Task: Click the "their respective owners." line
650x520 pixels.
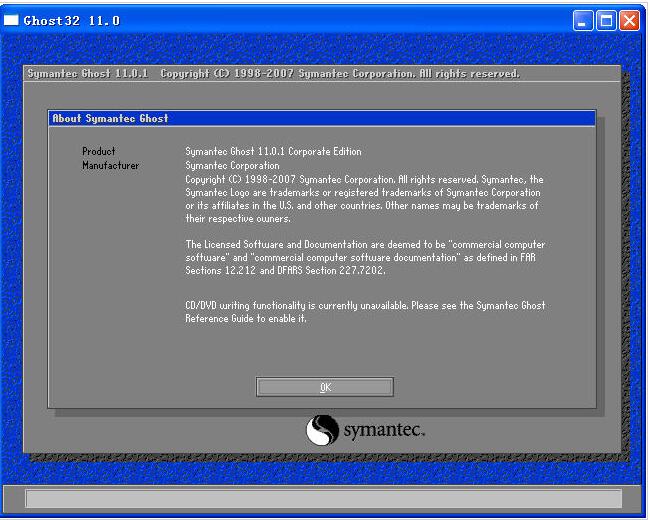Action: [x=238, y=219]
